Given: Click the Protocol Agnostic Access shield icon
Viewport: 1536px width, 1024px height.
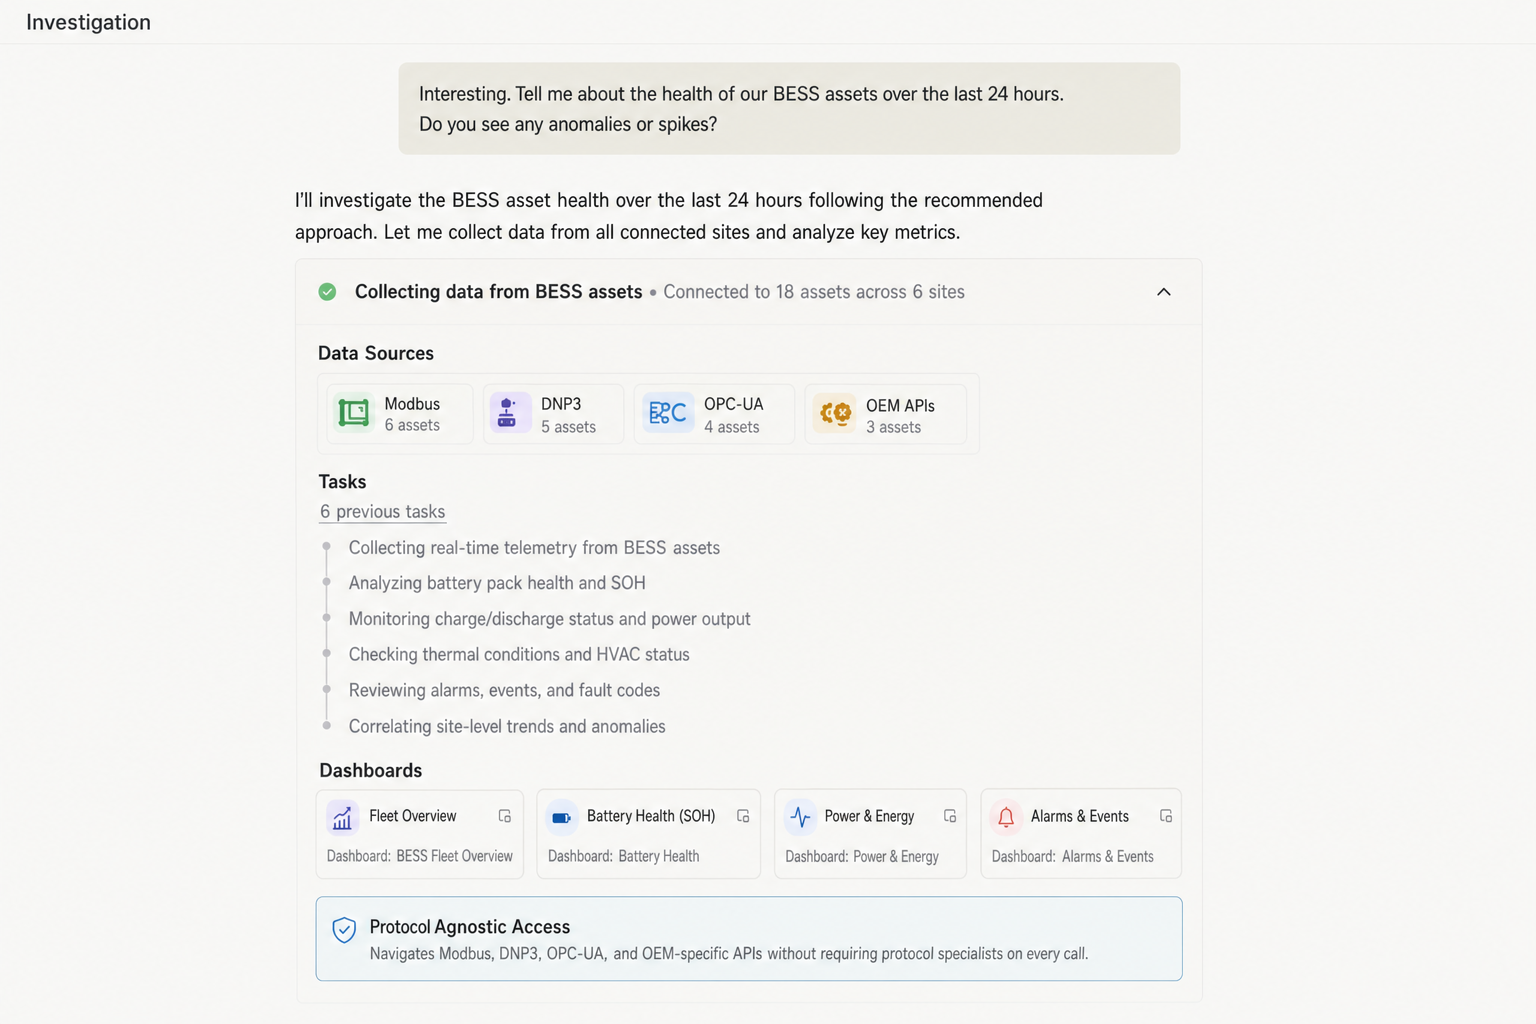Looking at the screenshot, I should (x=344, y=929).
